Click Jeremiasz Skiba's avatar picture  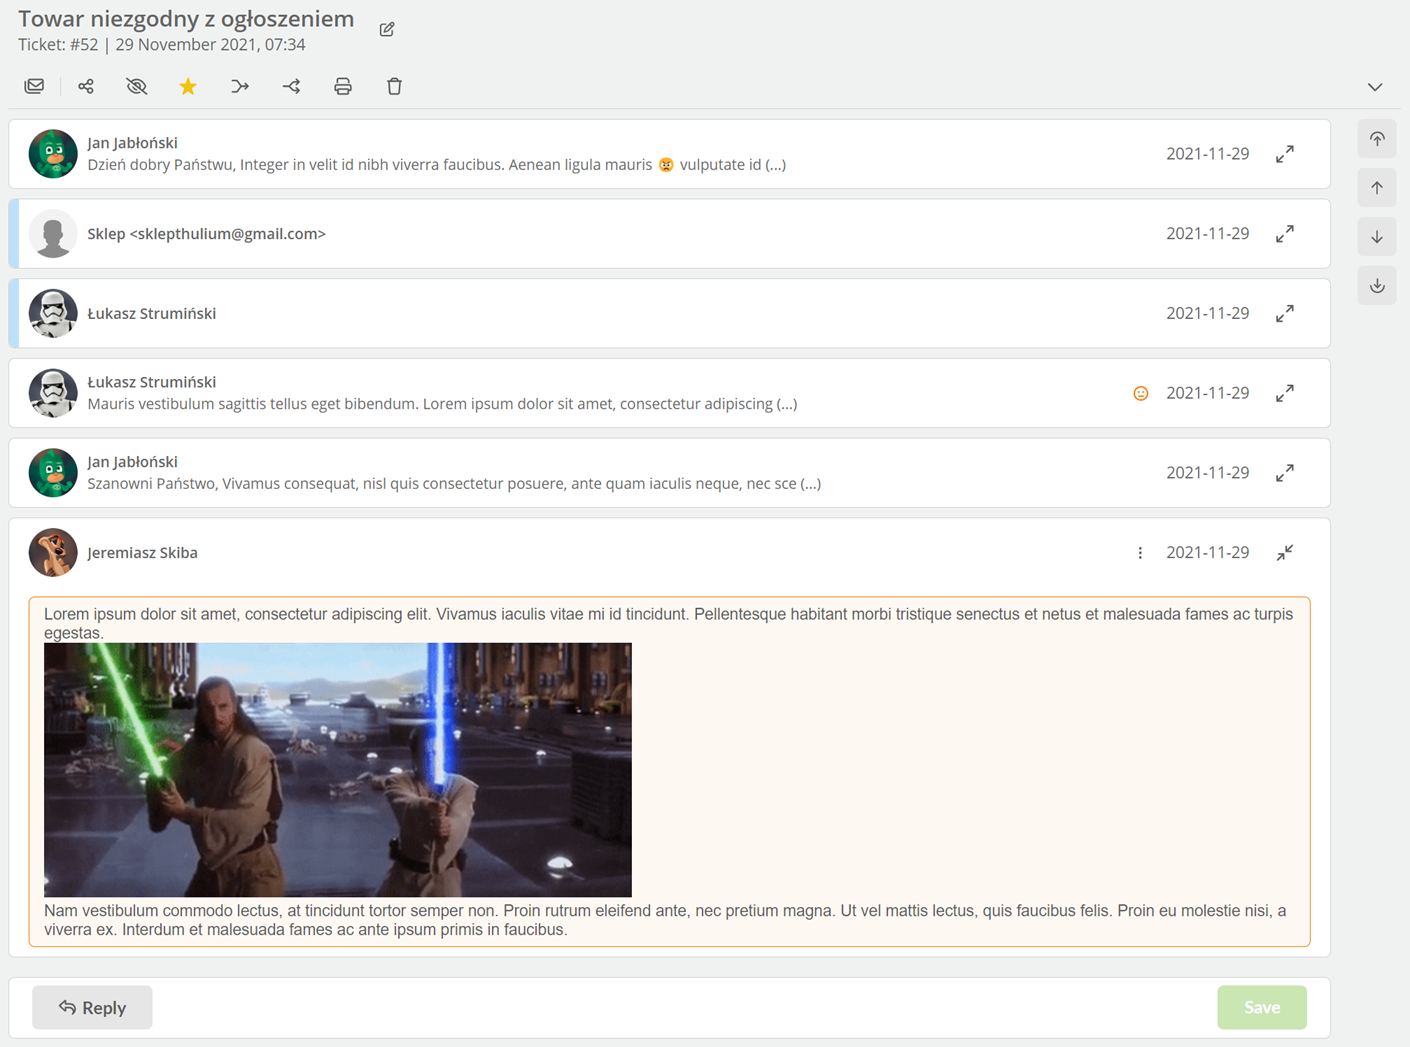pyautogui.click(x=53, y=553)
